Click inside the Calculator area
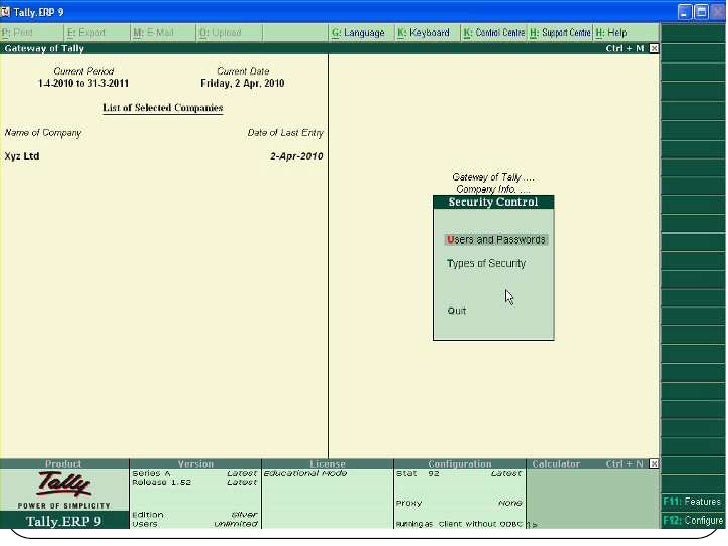Image resolution: width=728 pixels, height=546 pixels. [593, 498]
